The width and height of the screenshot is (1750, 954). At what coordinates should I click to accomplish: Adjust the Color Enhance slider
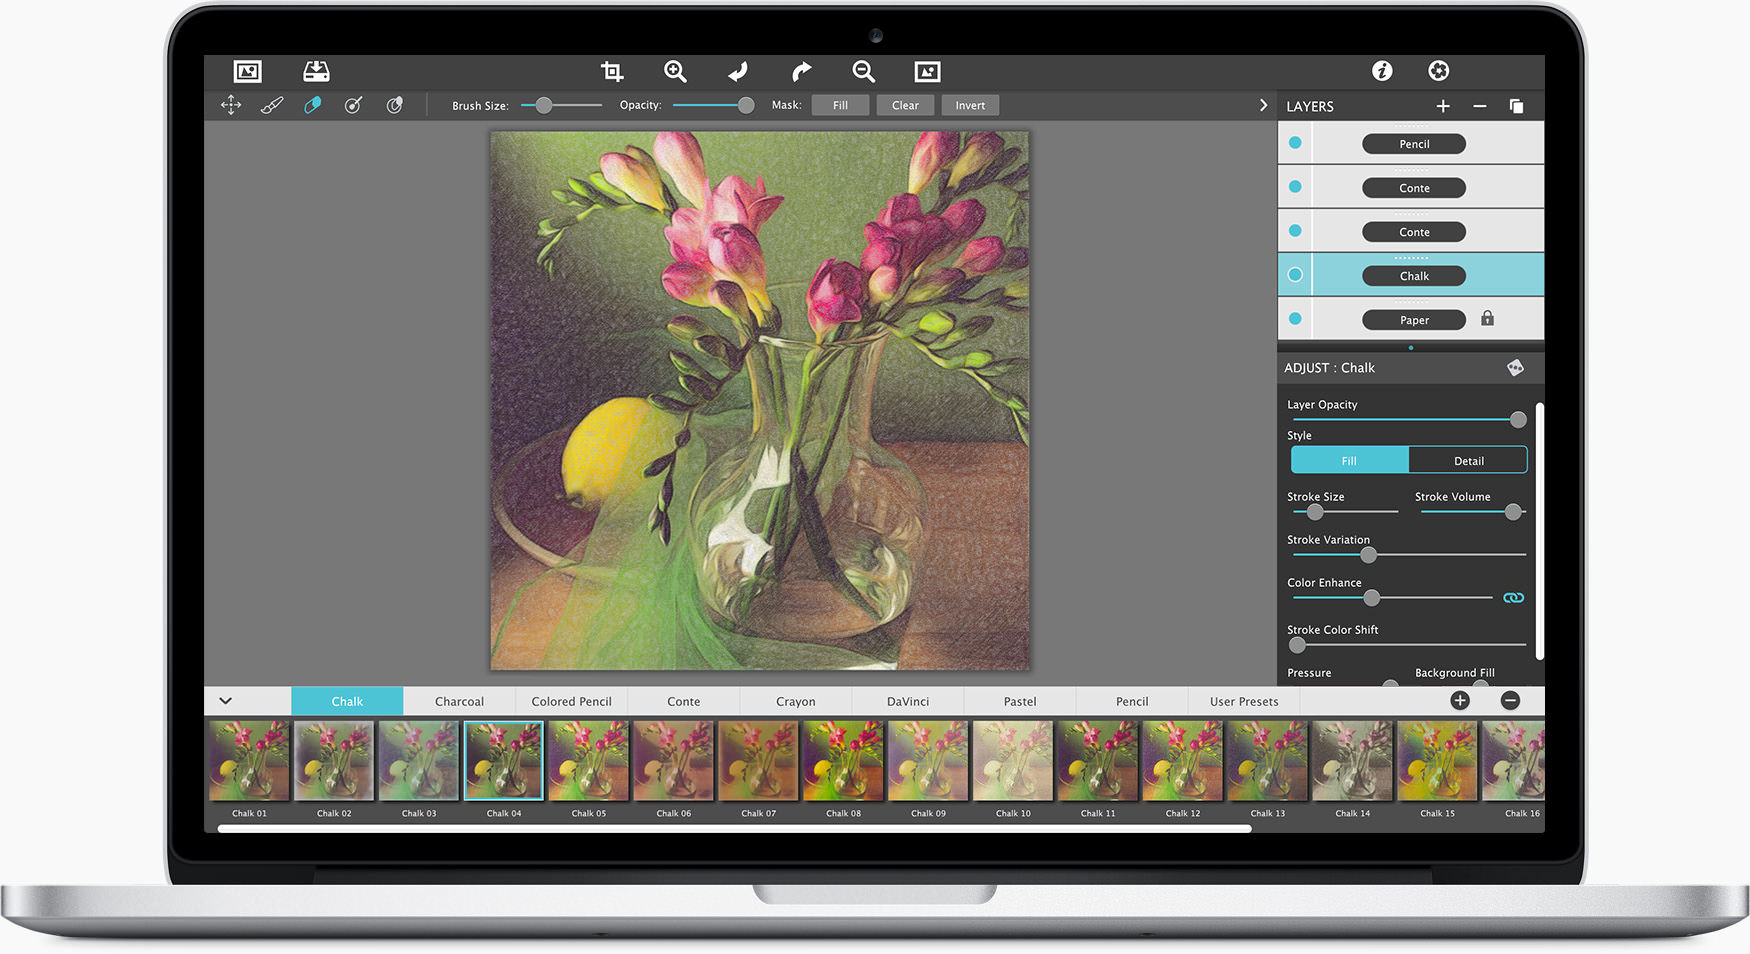pos(1392,598)
